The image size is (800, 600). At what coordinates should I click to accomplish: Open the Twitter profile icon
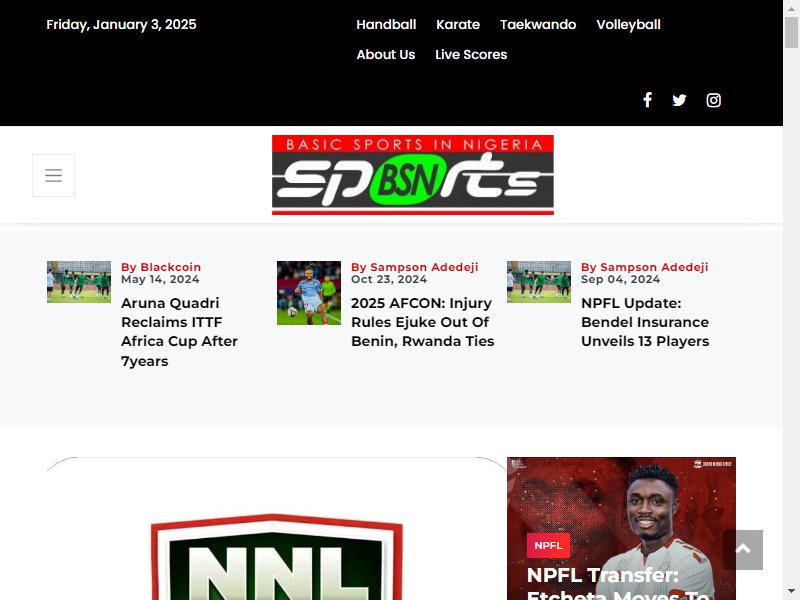point(679,100)
